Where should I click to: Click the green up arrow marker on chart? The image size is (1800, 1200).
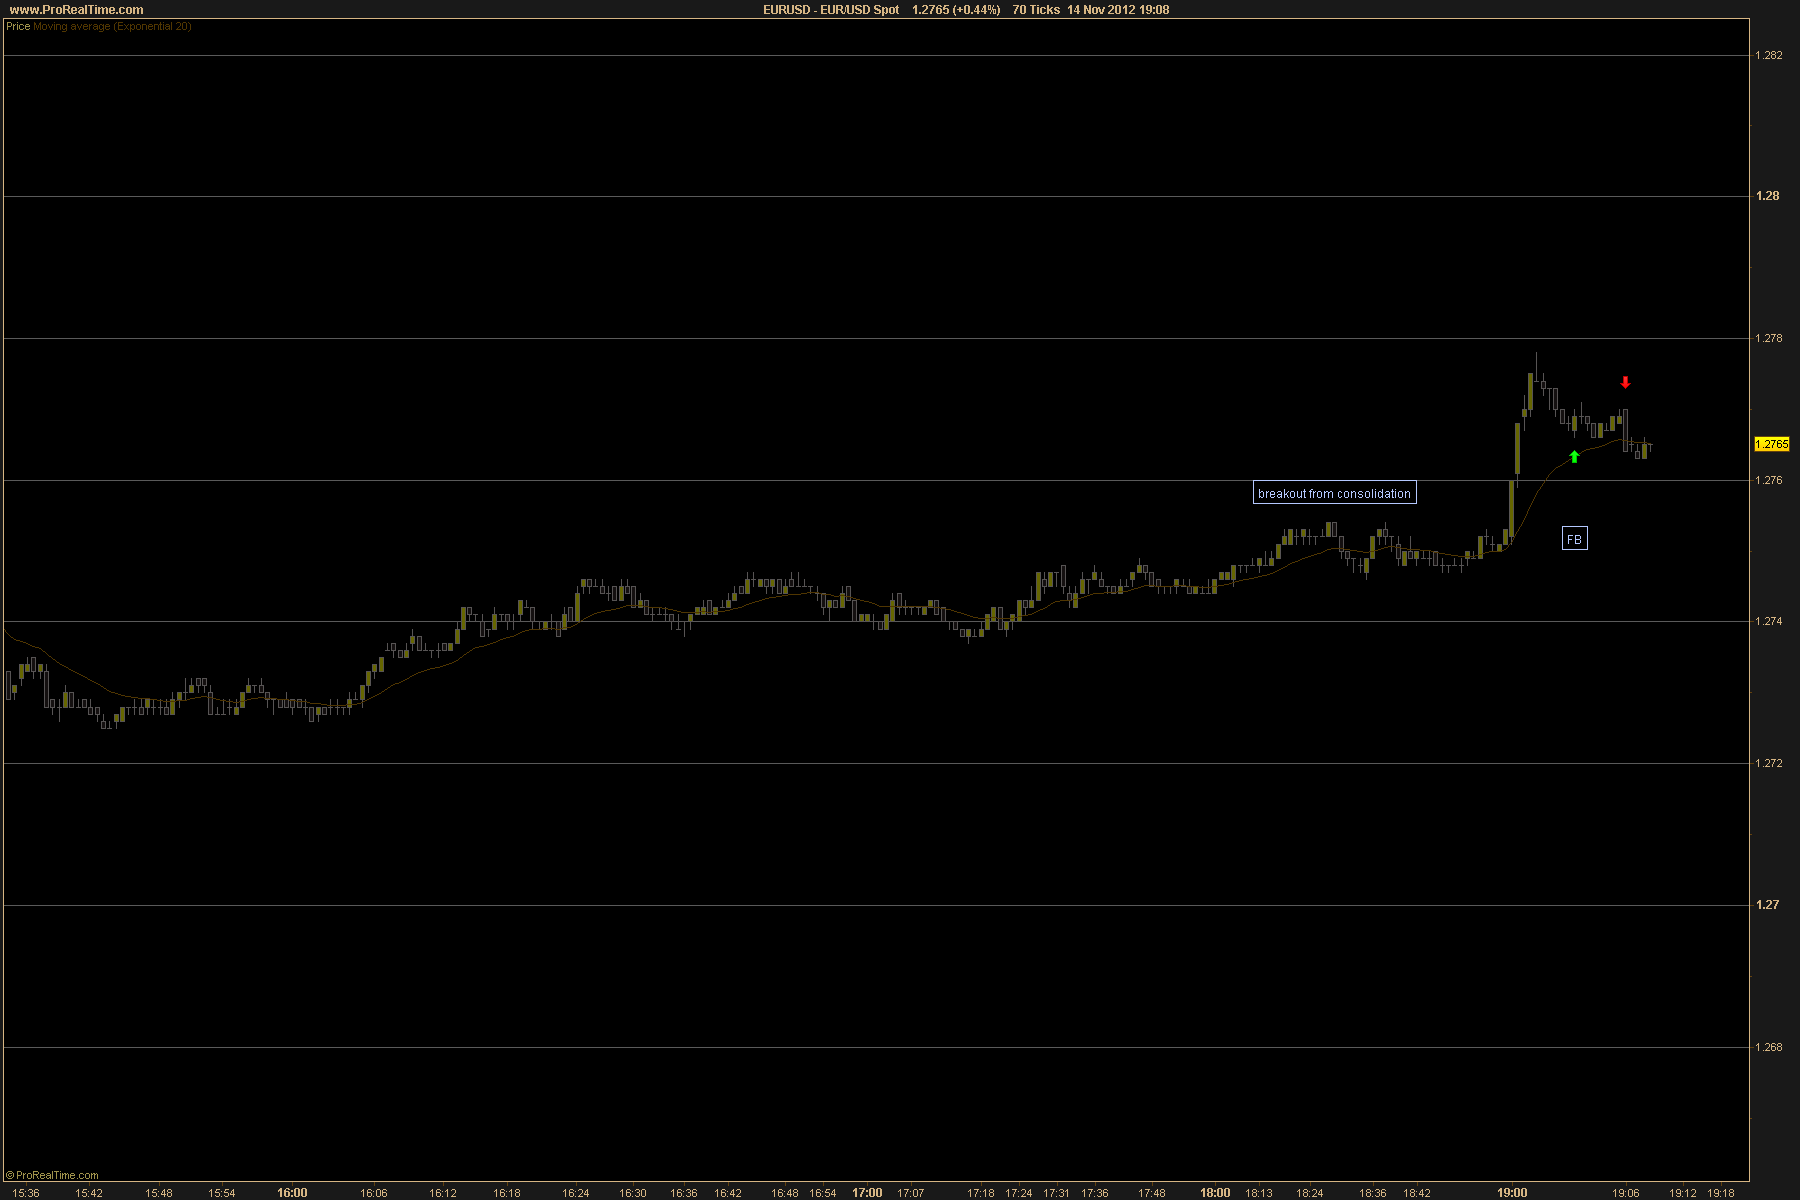[x=1574, y=457]
